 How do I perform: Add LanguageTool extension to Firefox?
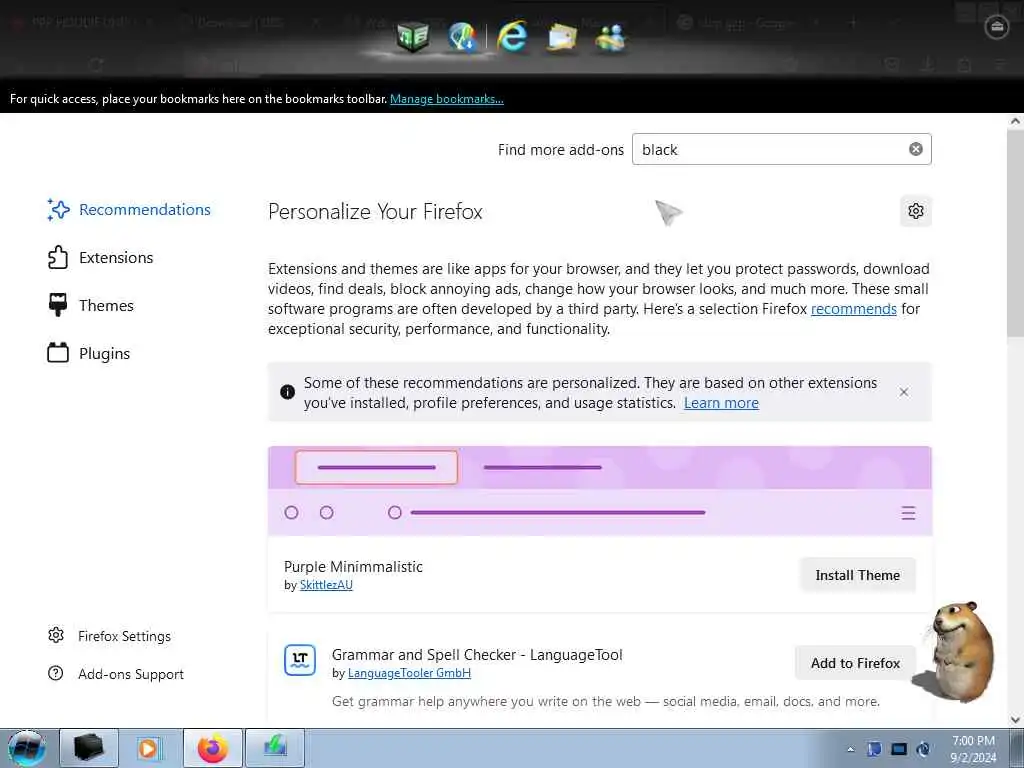855,663
